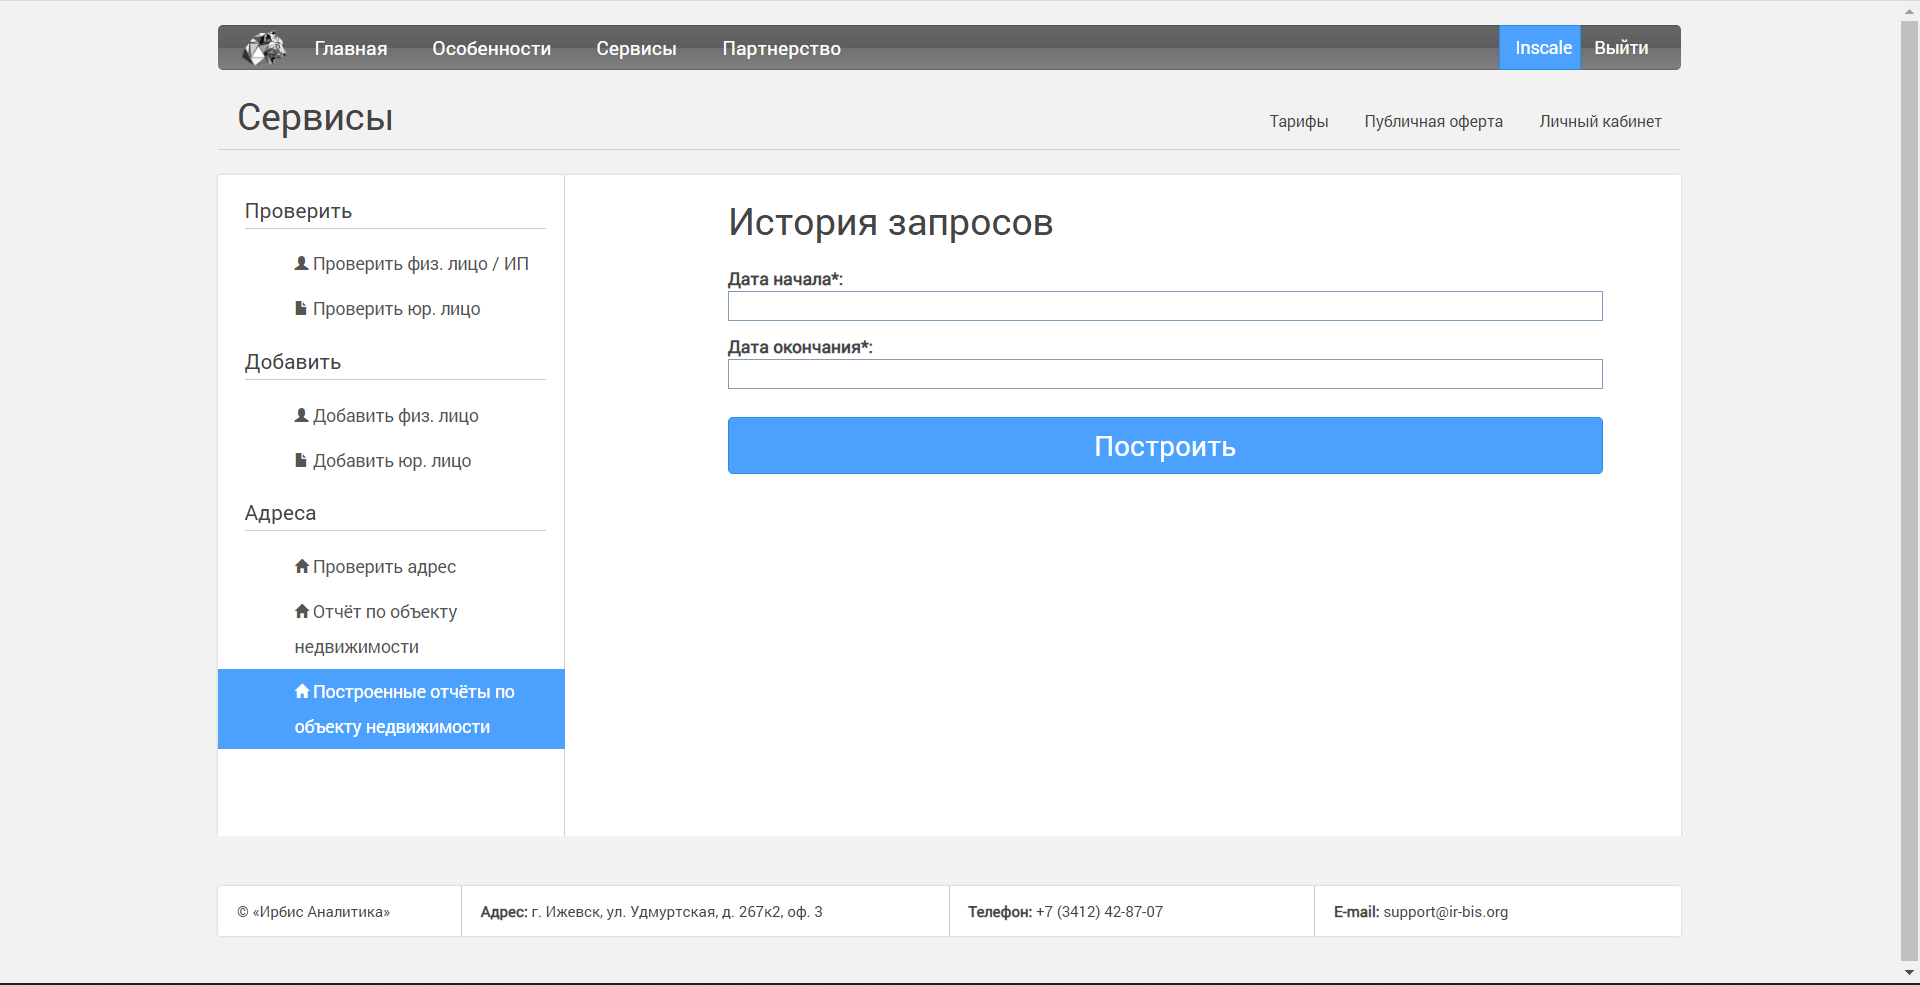
Task: Click the Добавить section heading
Action: 293,362
